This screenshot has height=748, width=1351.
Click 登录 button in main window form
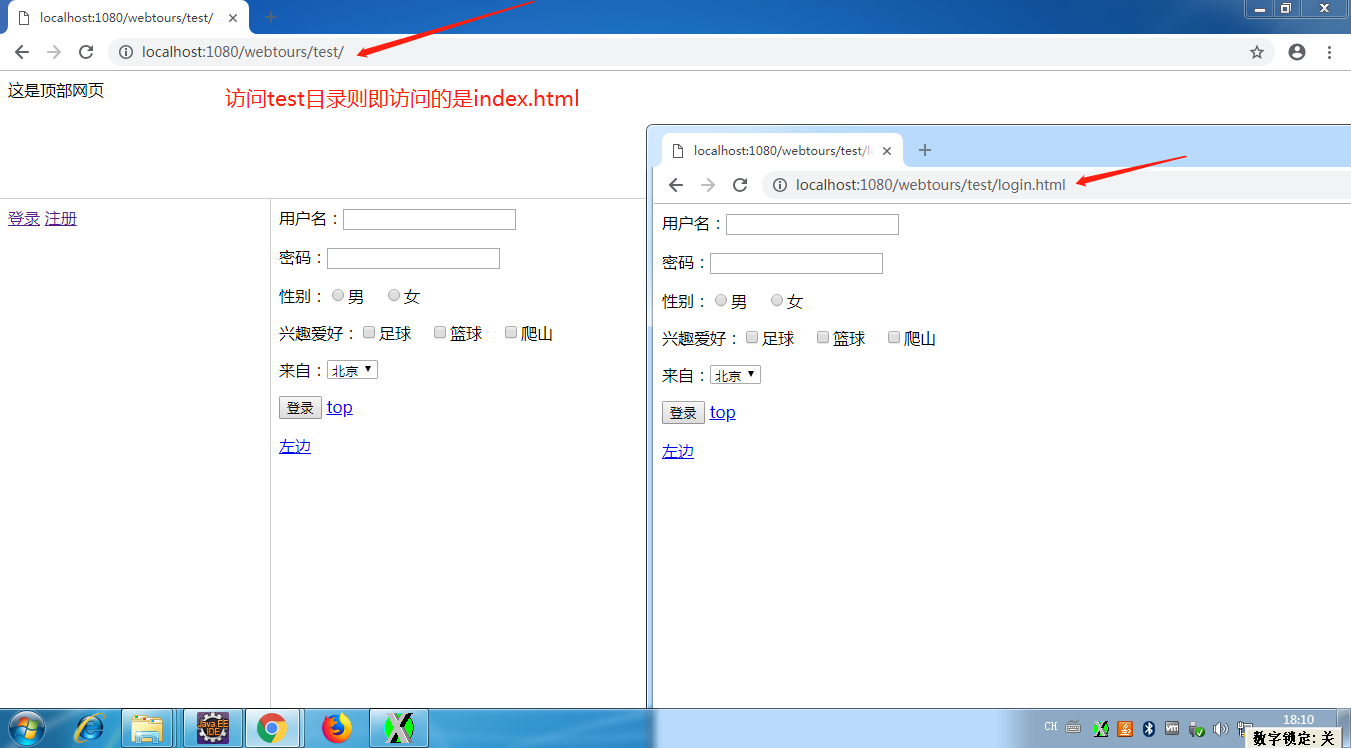(300, 408)
